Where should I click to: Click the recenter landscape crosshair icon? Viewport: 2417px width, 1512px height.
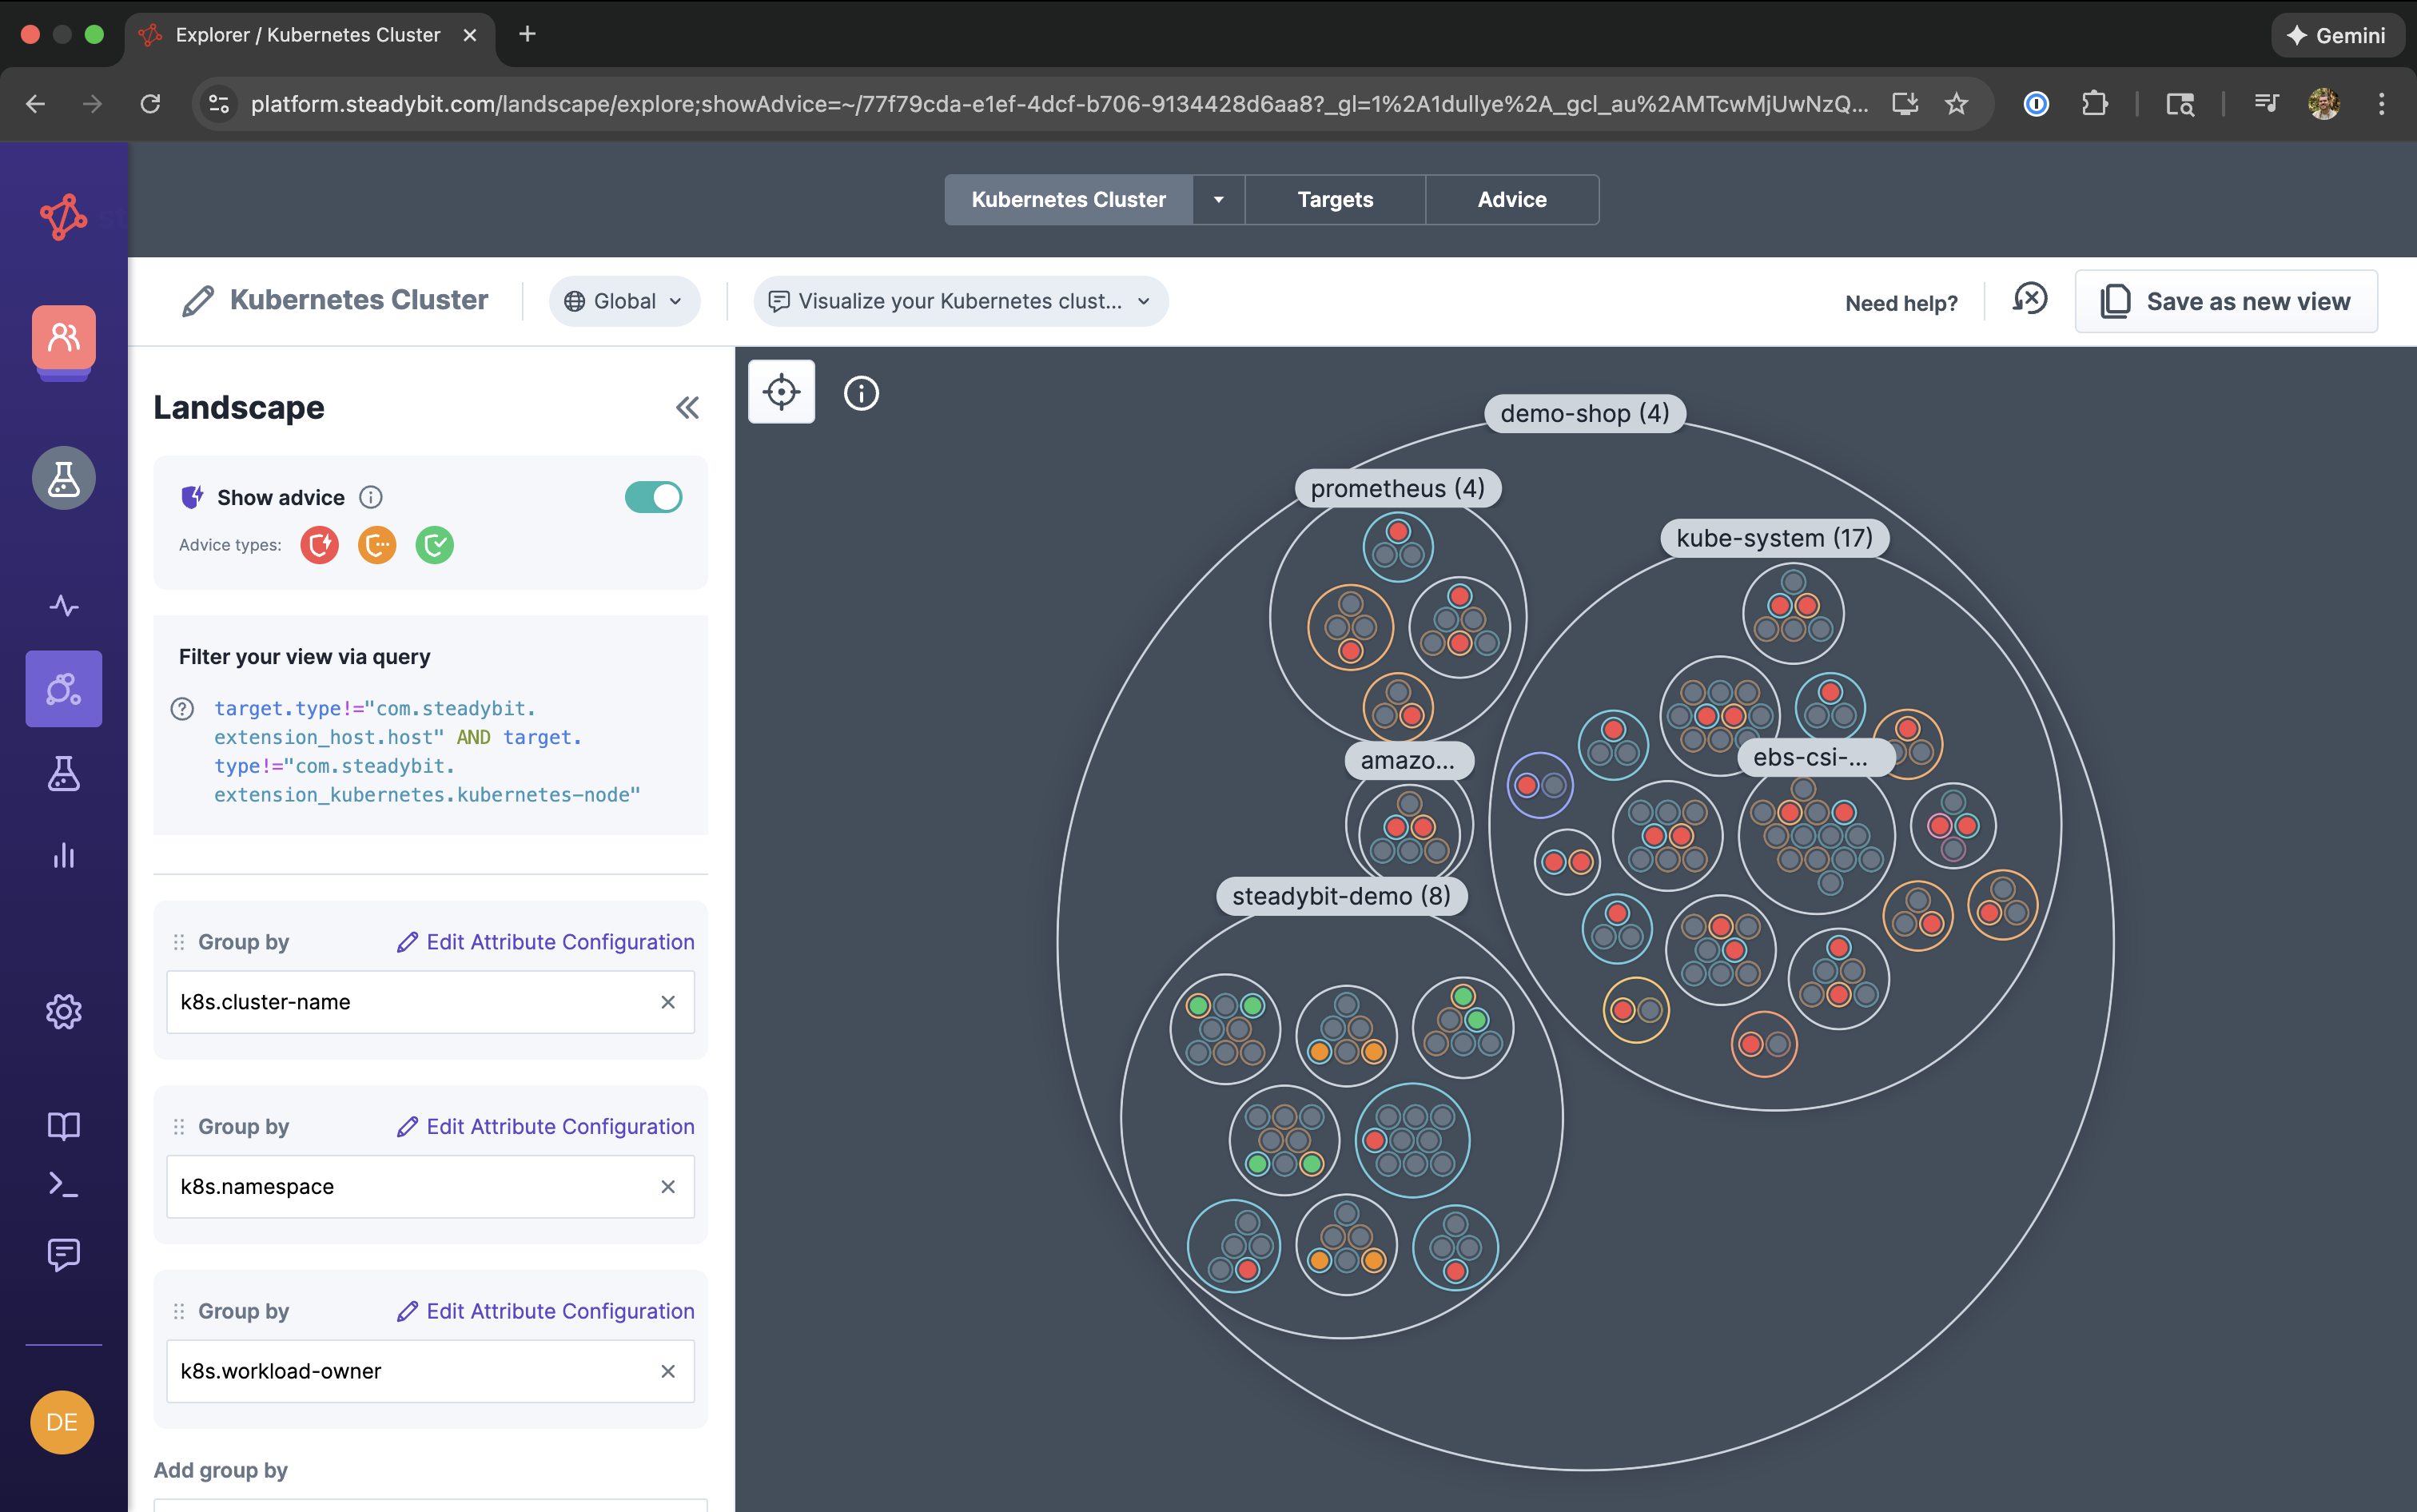[x=781, y=392]
